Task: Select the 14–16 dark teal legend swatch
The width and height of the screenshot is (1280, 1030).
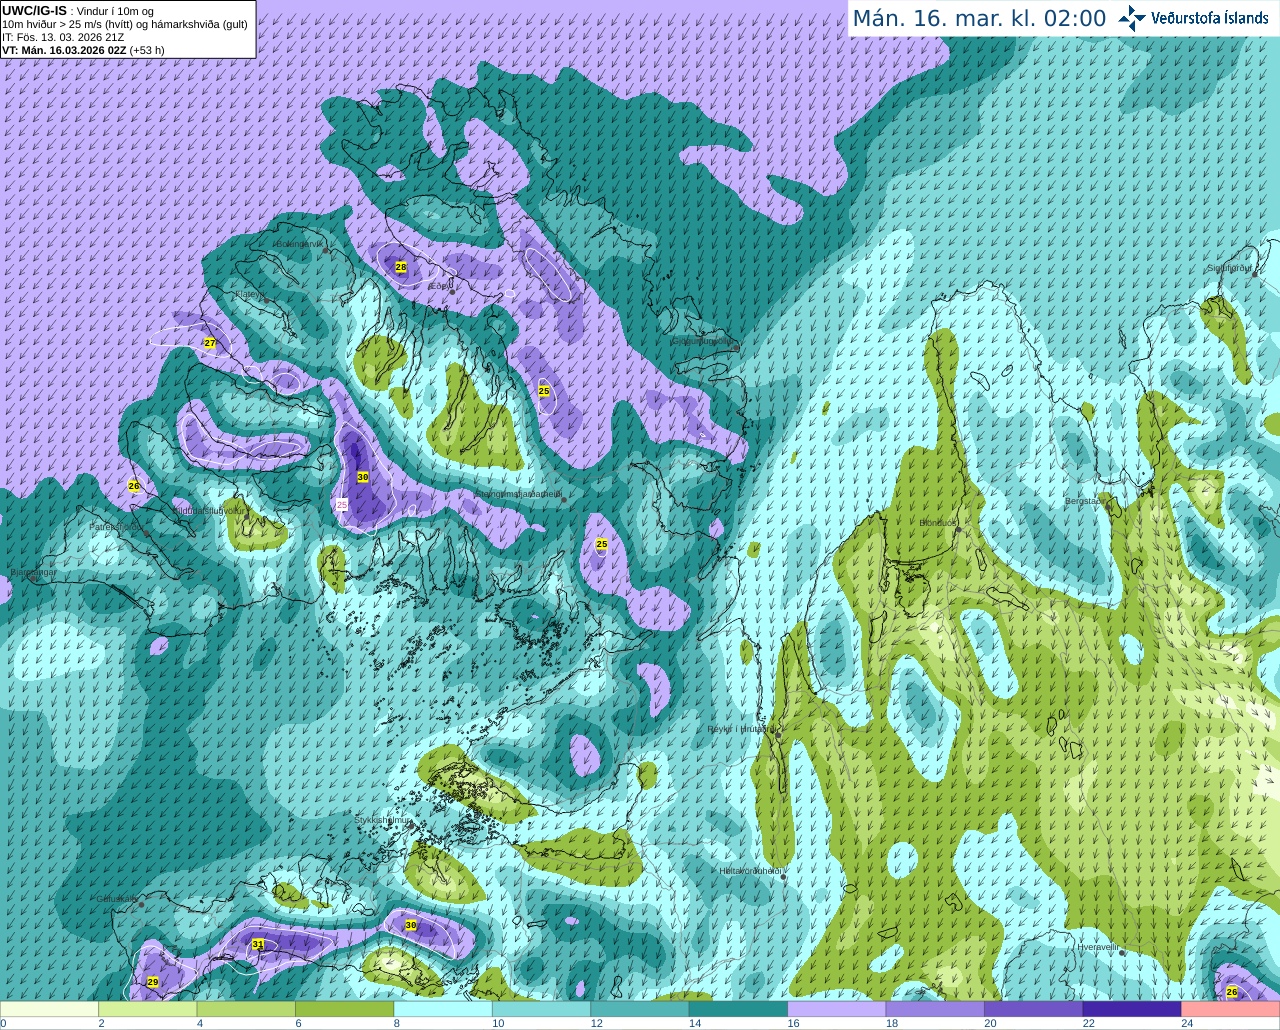Action: tap(738, 1009)
